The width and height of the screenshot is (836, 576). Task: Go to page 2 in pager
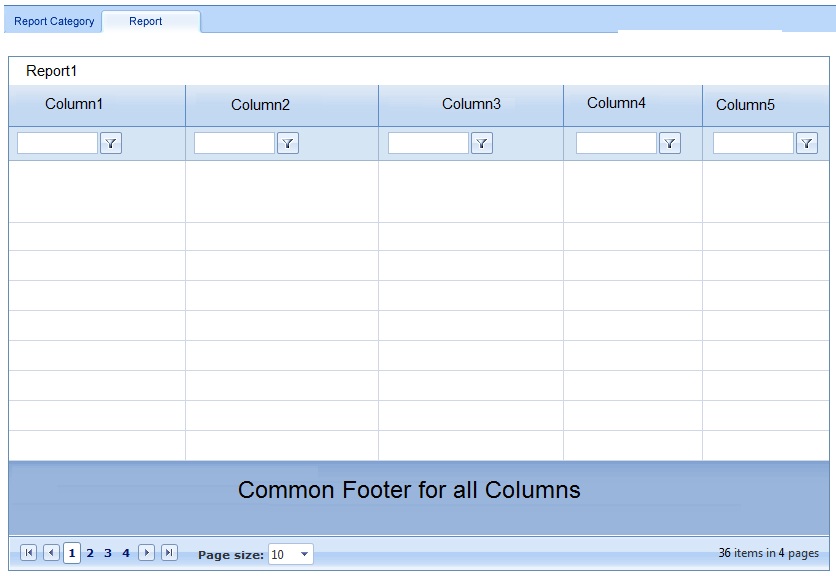click(x=90, y=554)
